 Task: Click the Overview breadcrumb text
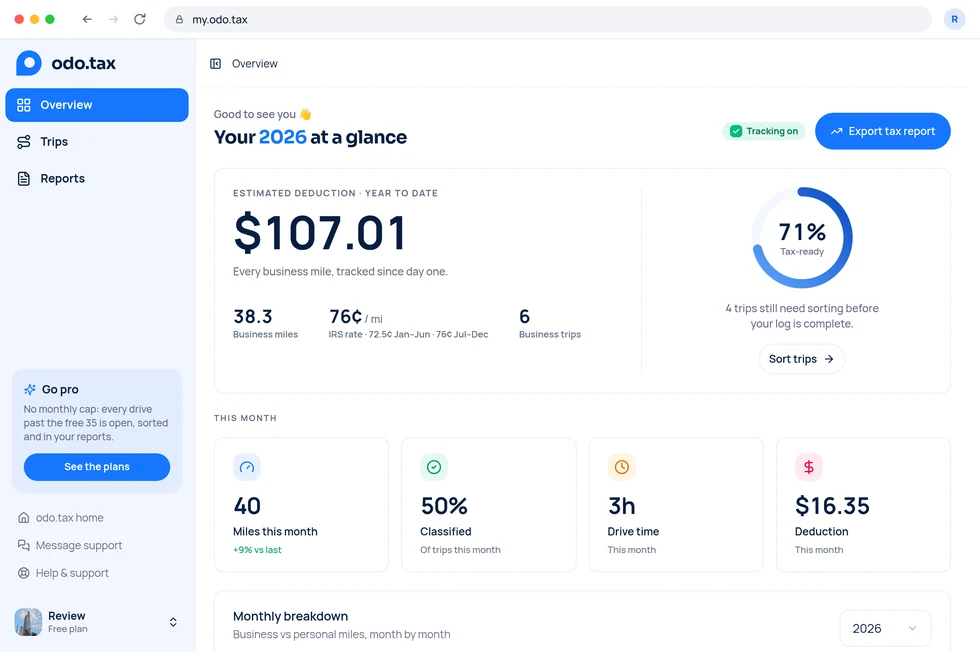tap(255, 64)
